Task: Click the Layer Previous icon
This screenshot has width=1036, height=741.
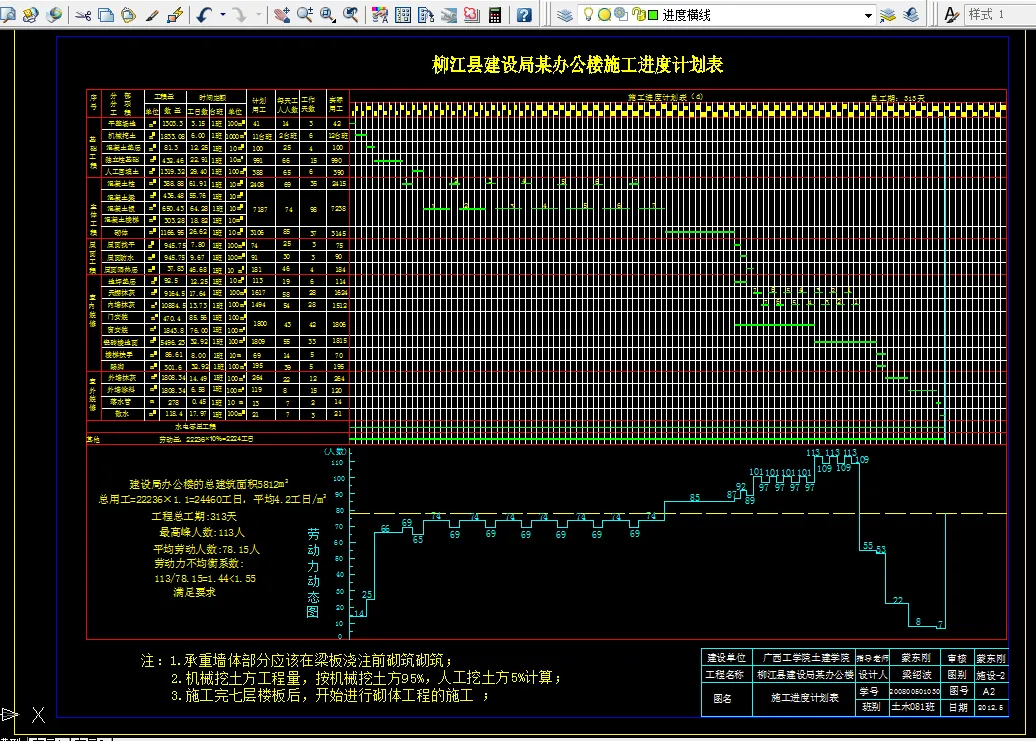Action: [x=911, y=15]
